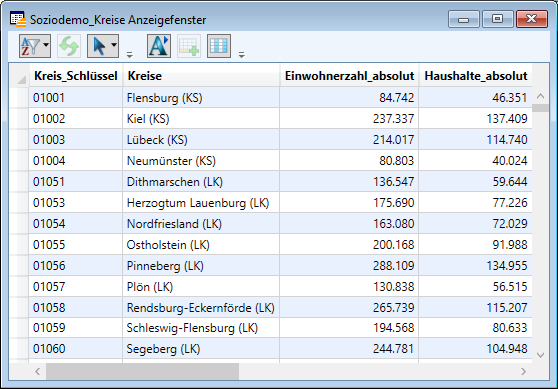Select the Pinneberg (LK) cell

(201, 266)
